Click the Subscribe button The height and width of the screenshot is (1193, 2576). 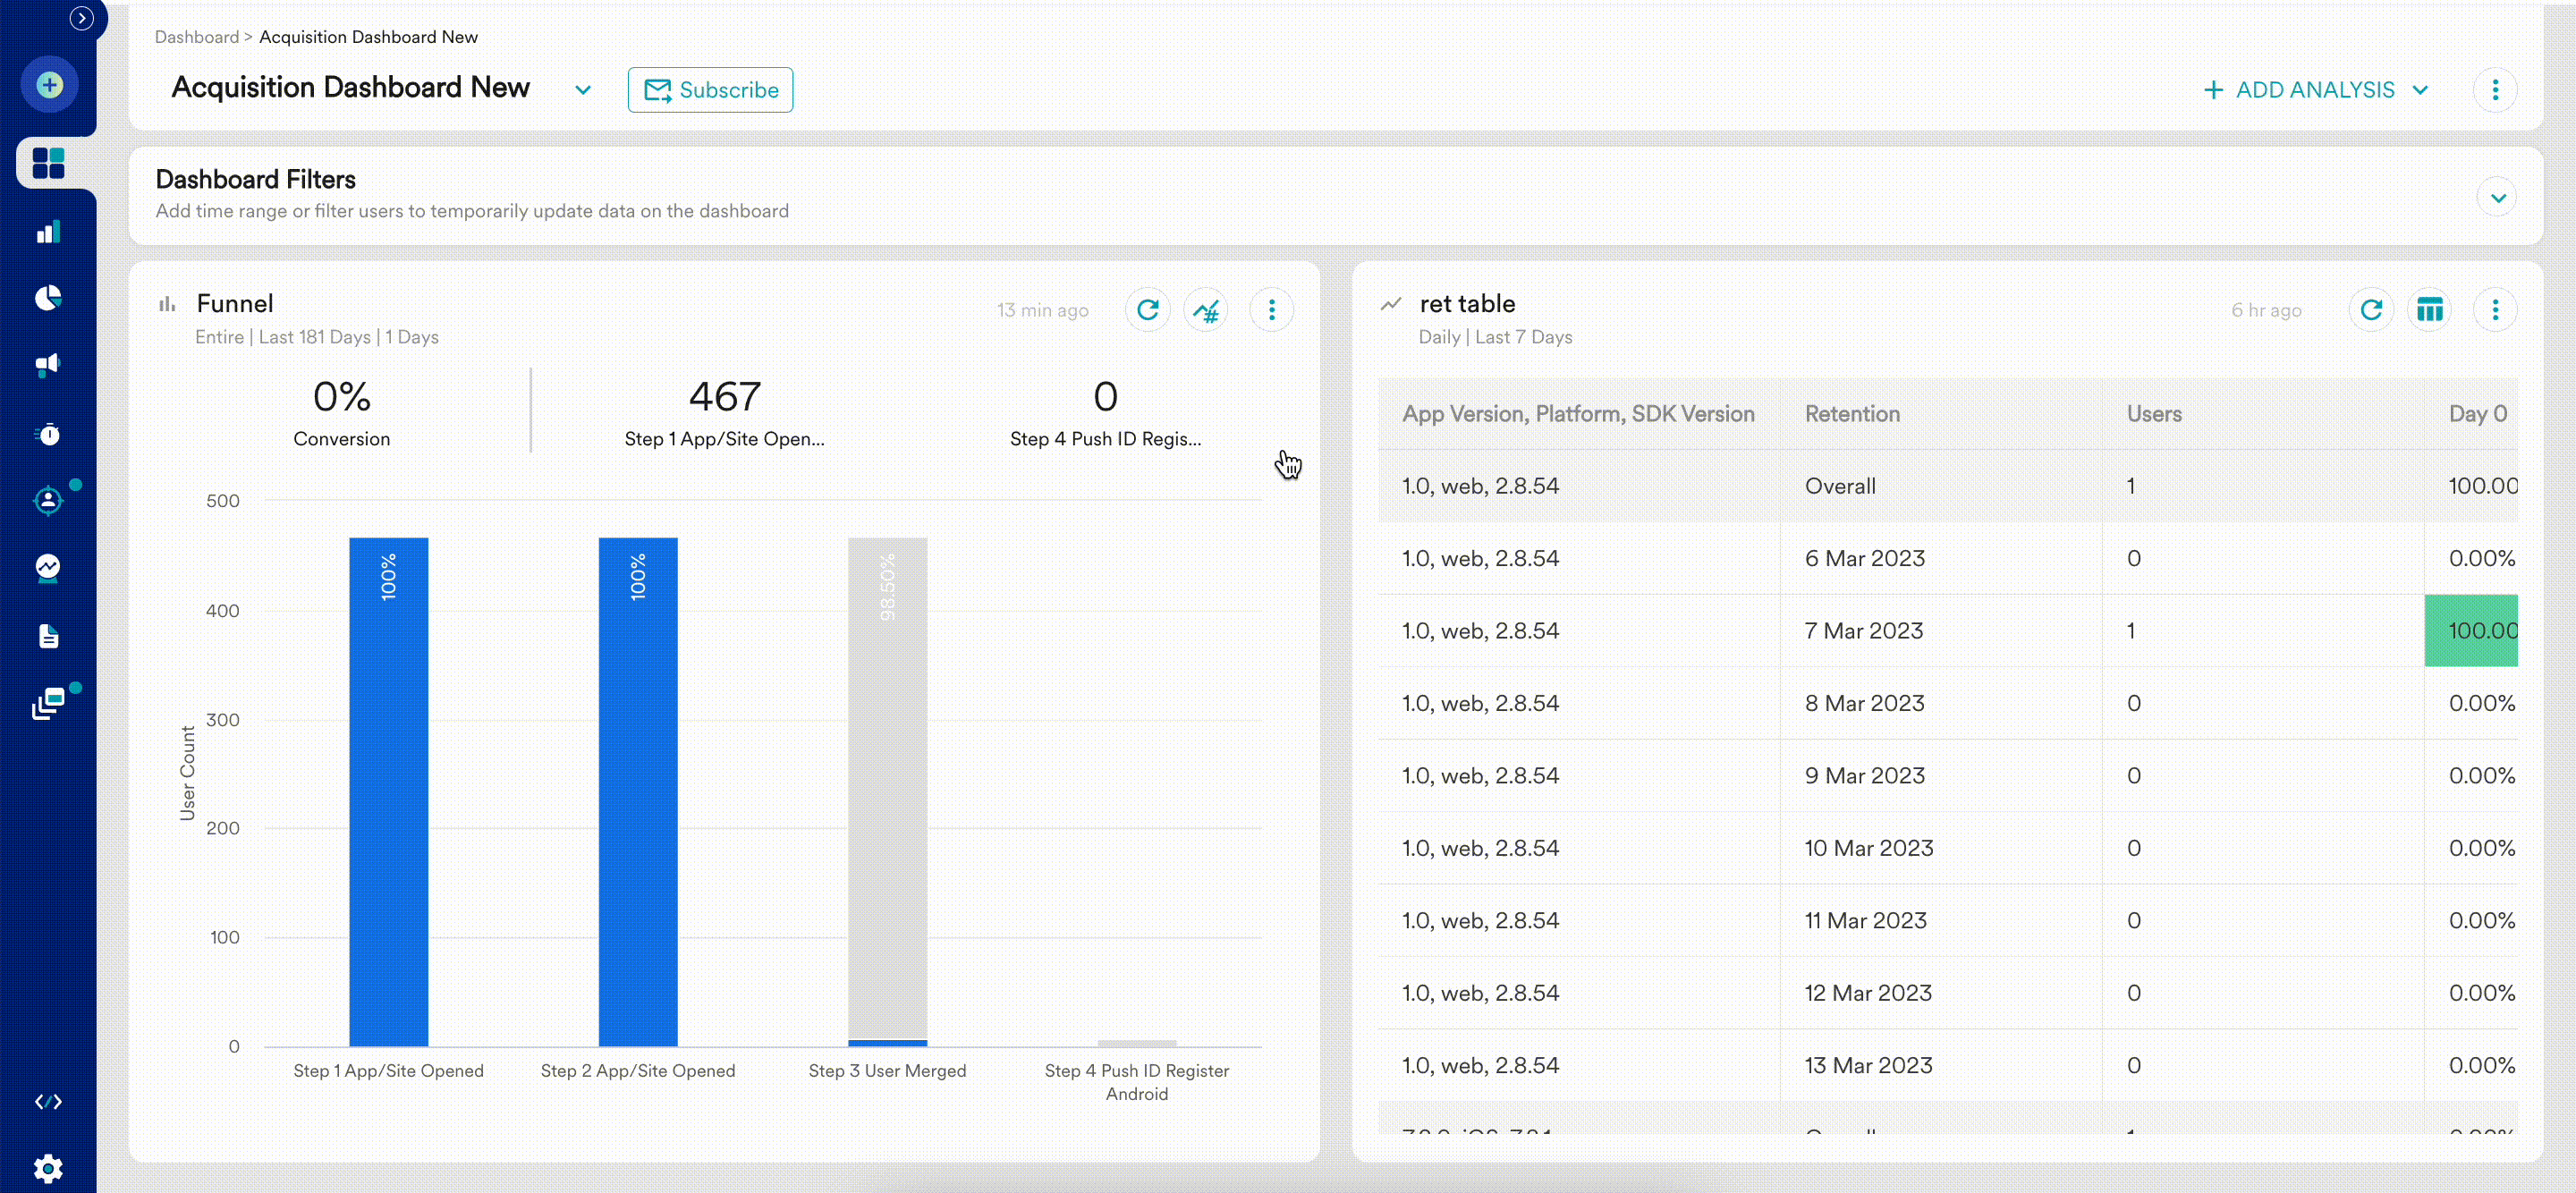tap(710, 90)
